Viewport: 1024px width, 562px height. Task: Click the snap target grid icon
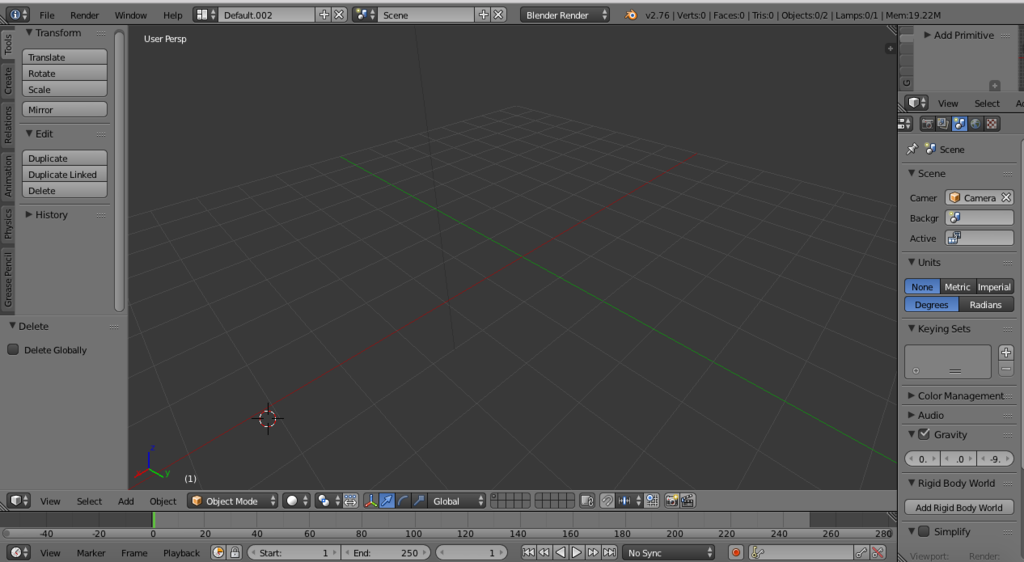(x=652, y=501)
